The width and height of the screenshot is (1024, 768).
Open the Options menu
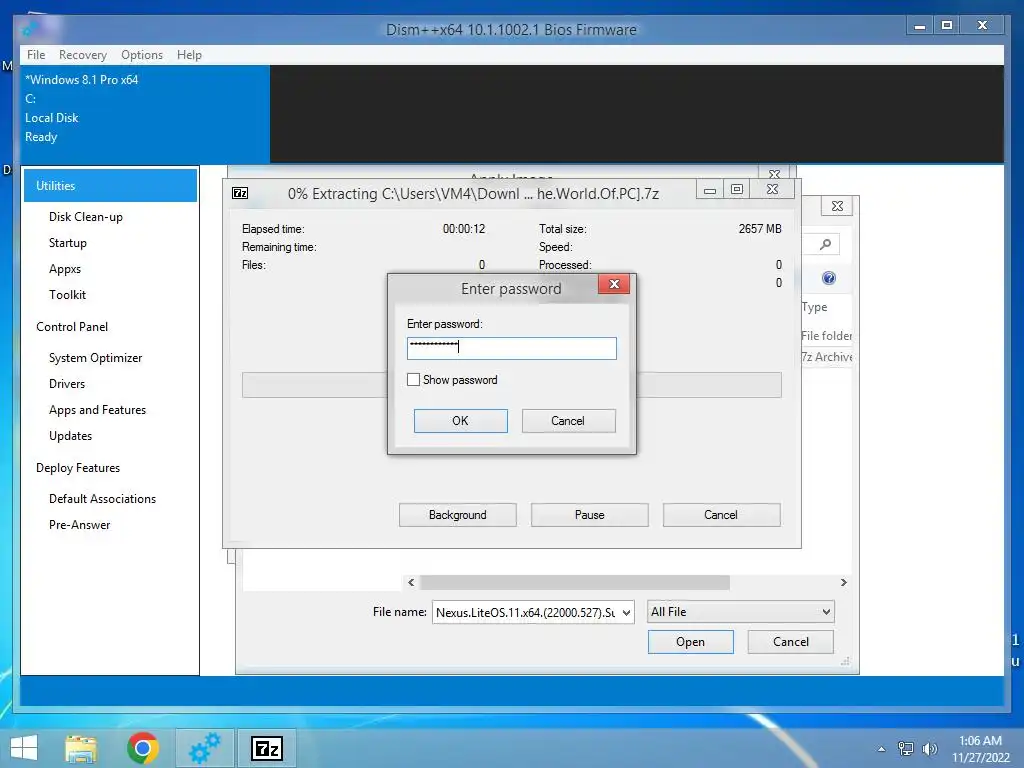(x=142, y=55)
